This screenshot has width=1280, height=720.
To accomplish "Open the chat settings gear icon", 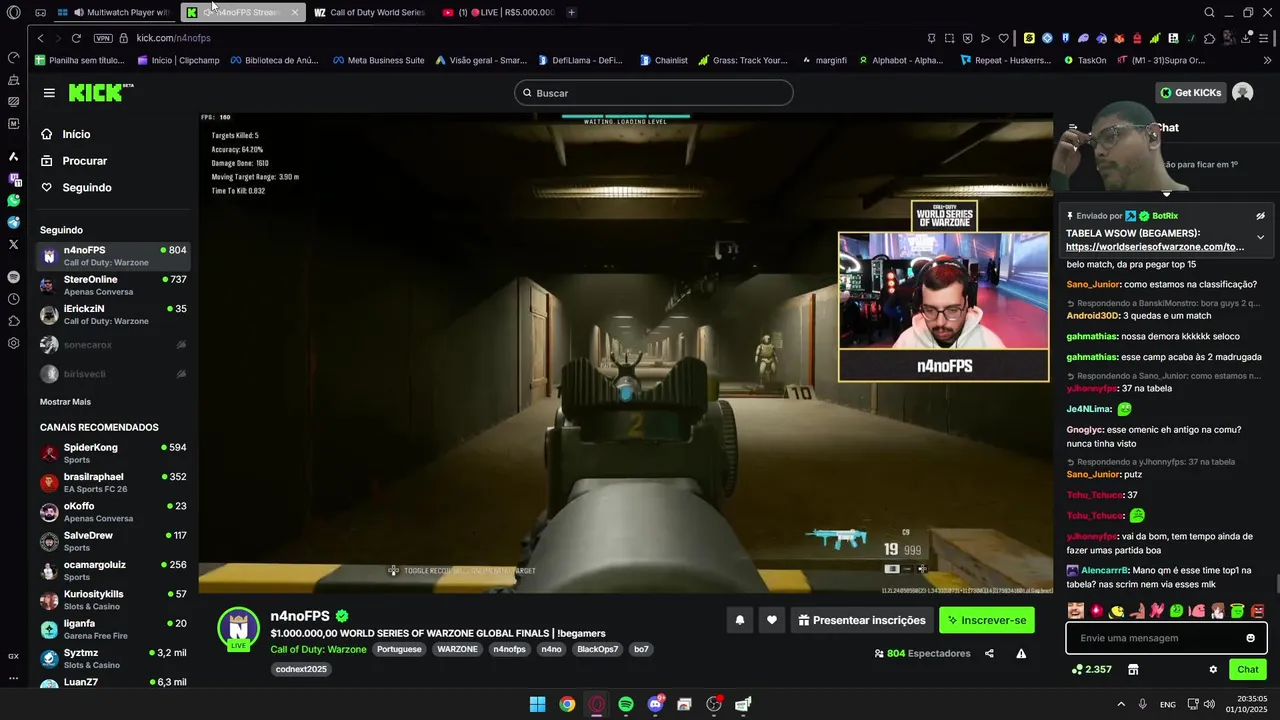I will click(1213, 669).
